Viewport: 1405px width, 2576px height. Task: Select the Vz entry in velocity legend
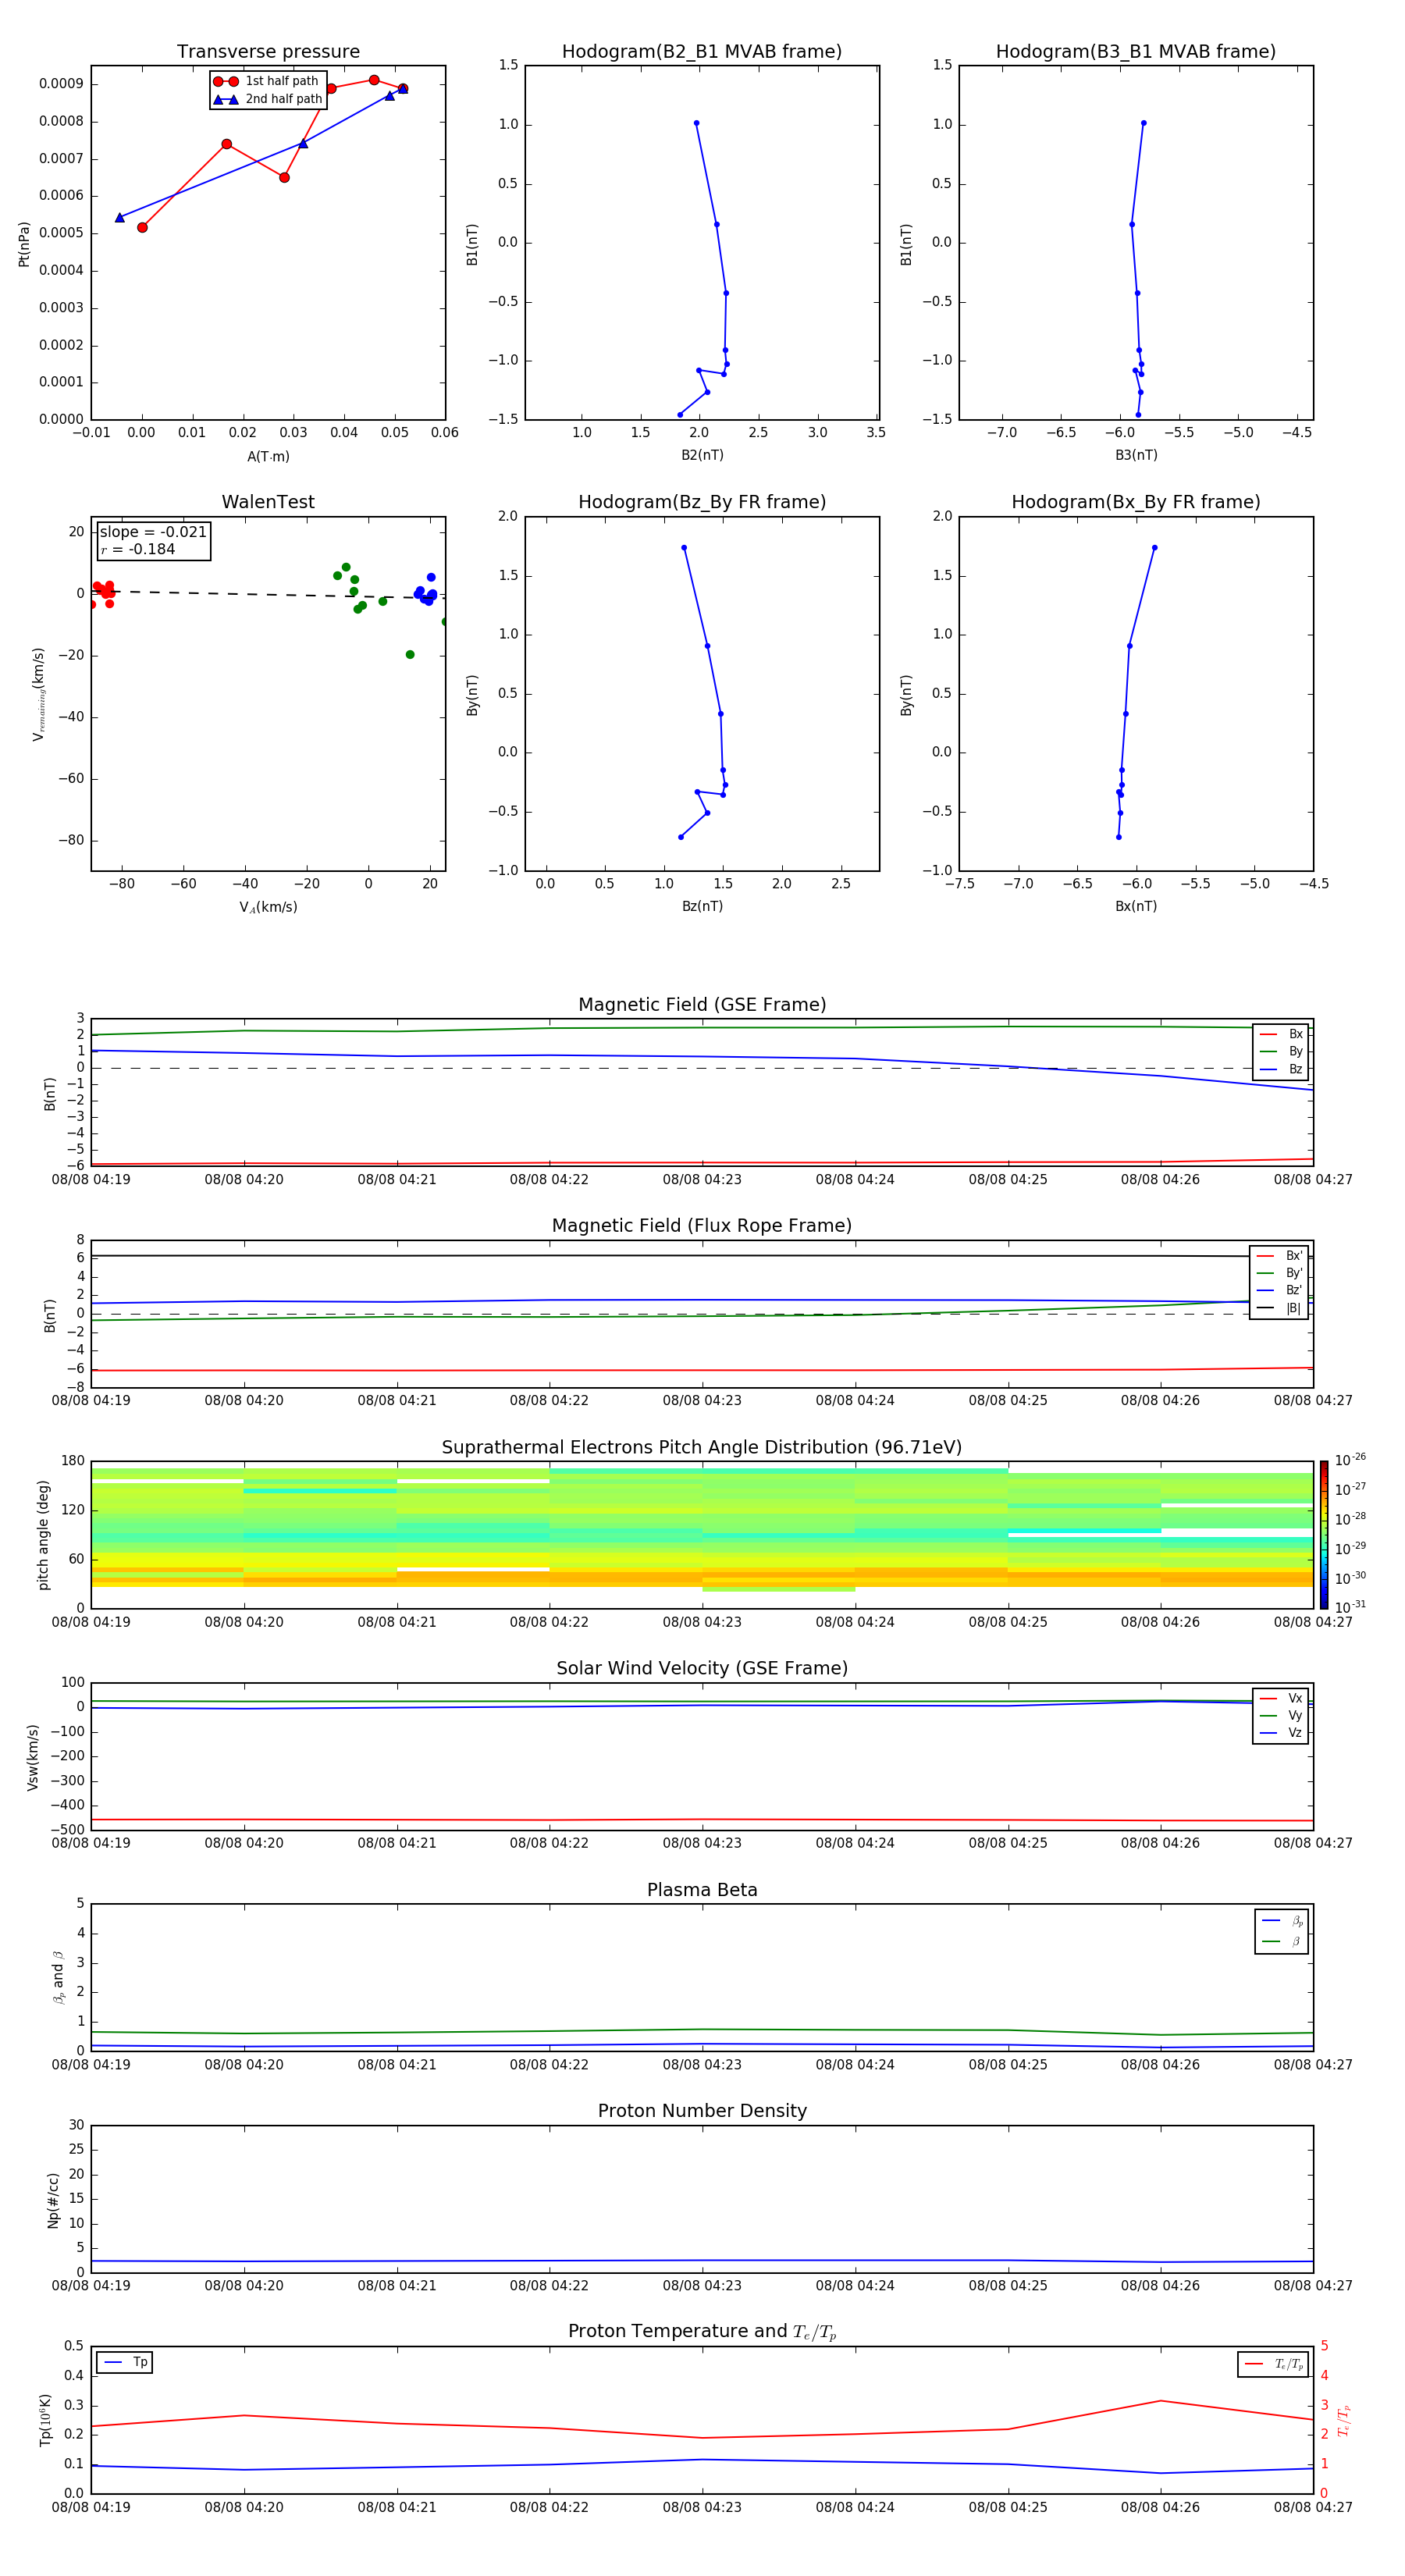[x=1281, y=1733]
